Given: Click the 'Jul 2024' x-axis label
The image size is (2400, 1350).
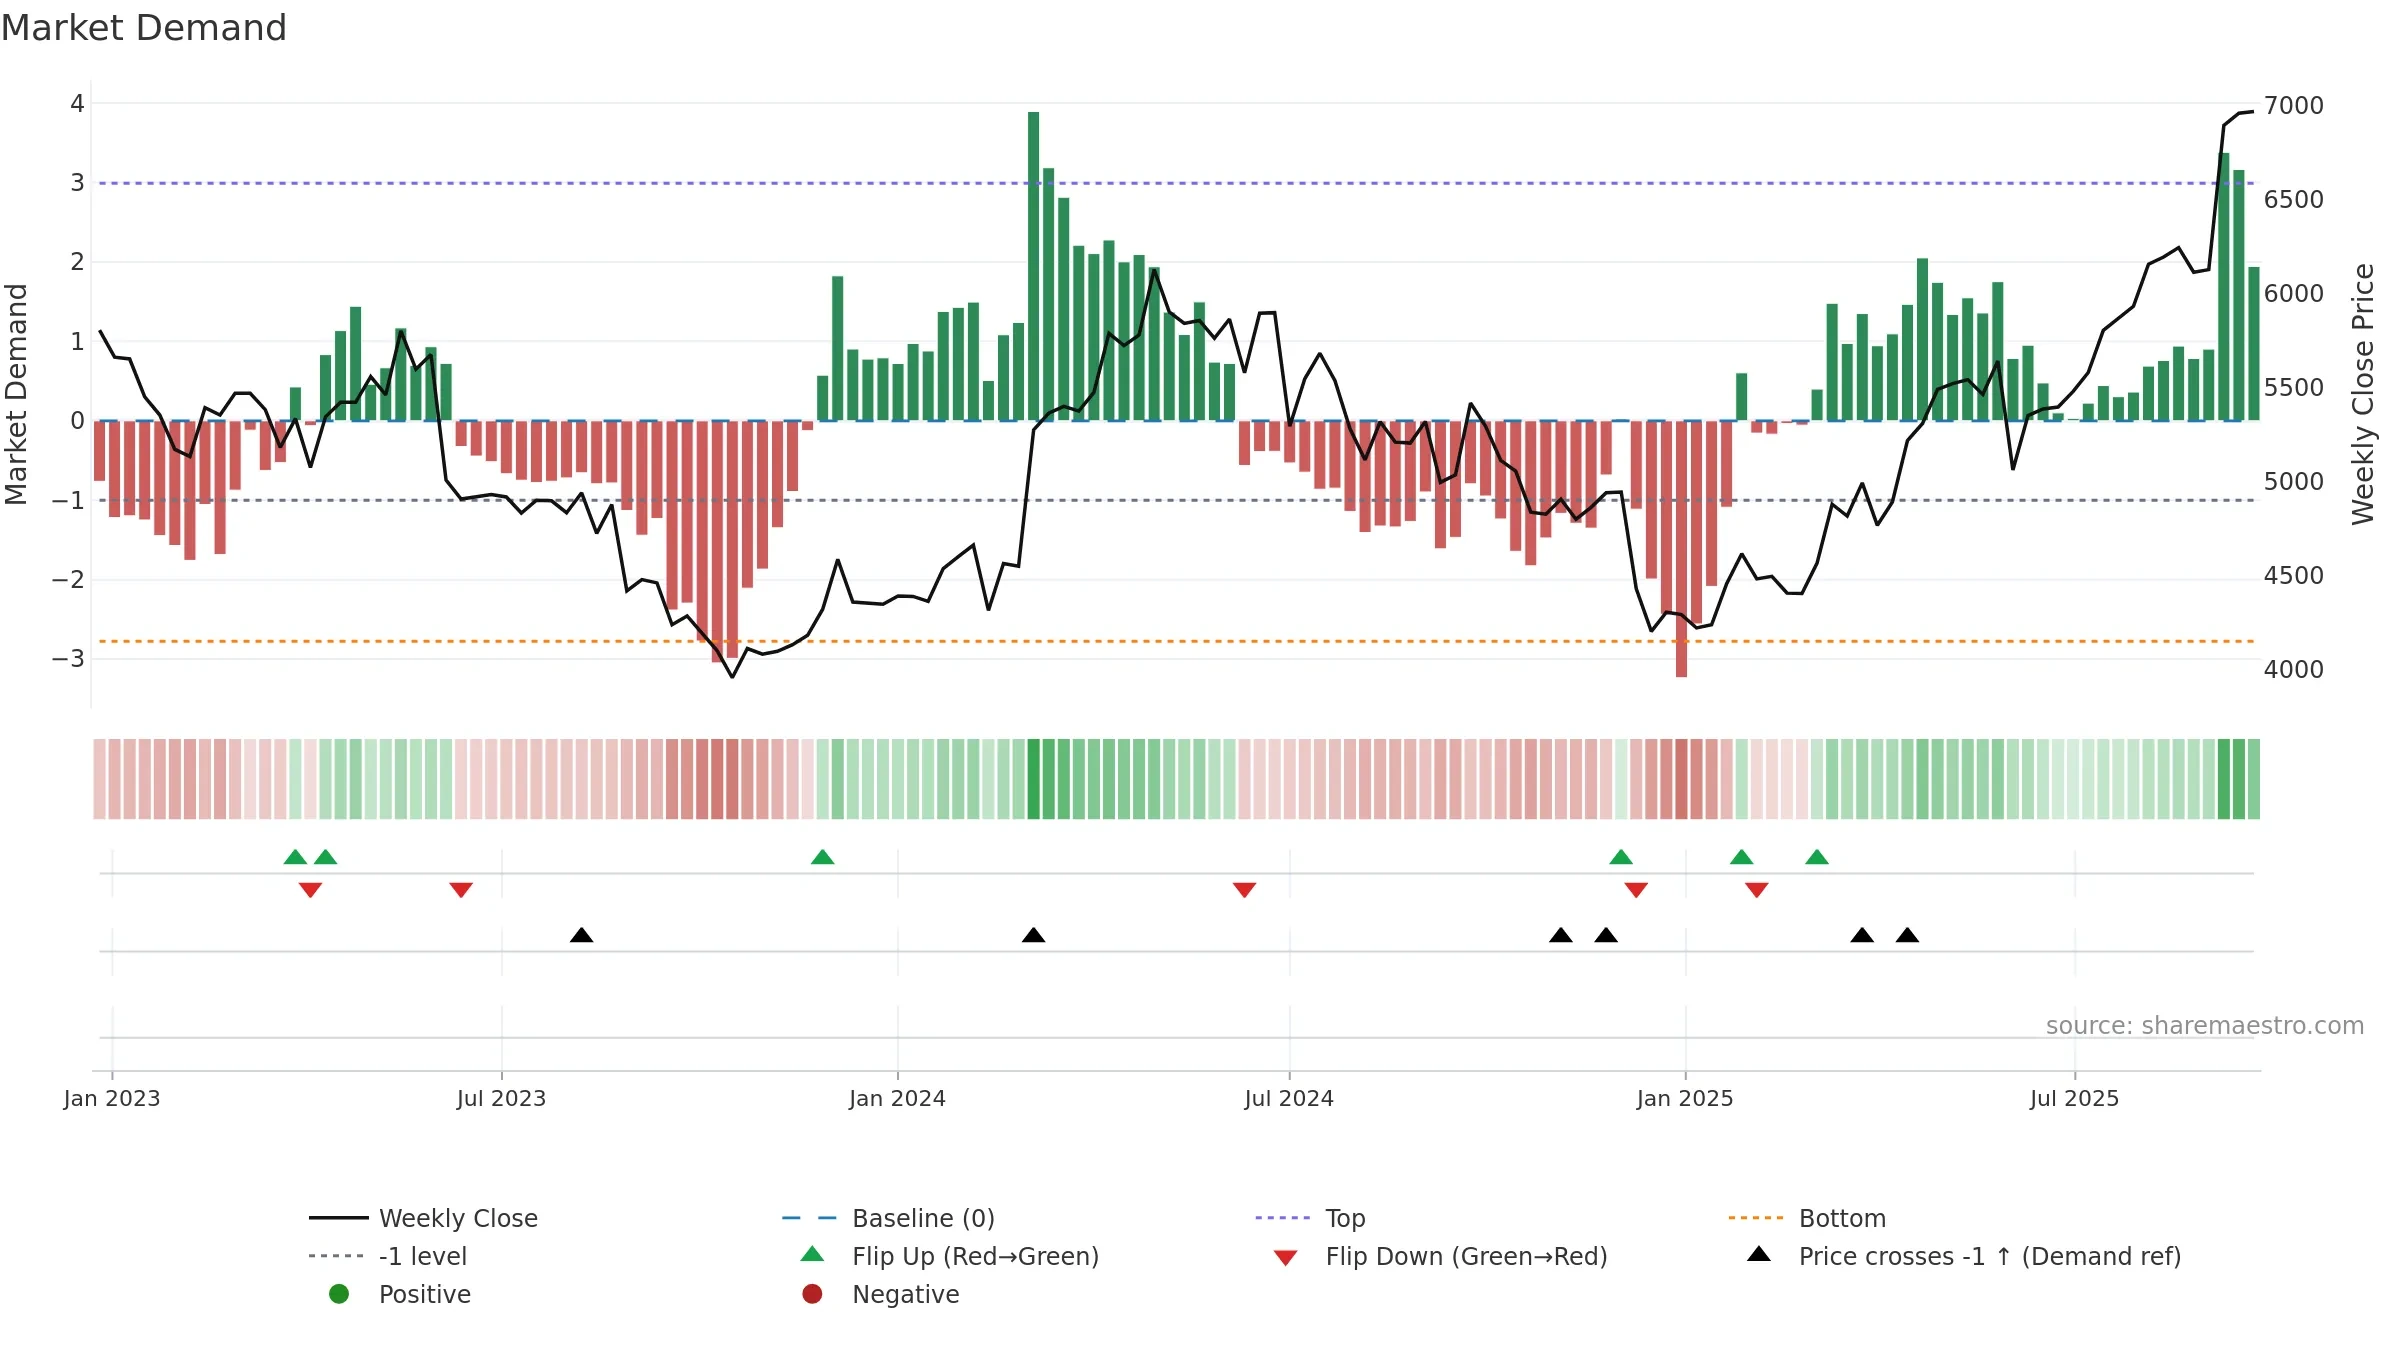Looking at the screenshot, I should click(1289, 1098).
